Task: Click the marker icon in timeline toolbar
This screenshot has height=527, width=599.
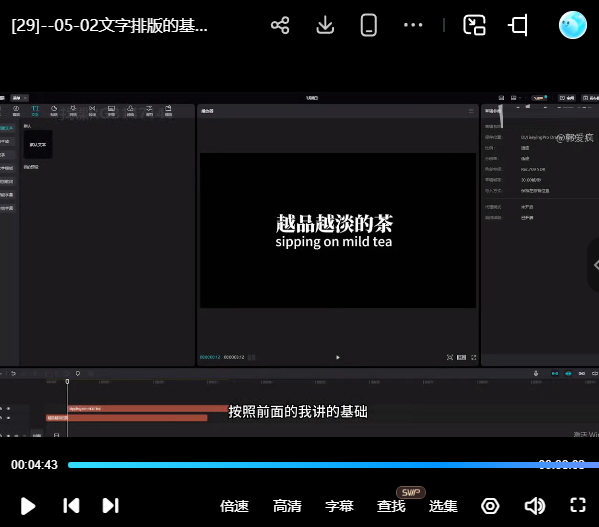Action: click(x=78, y=373)
